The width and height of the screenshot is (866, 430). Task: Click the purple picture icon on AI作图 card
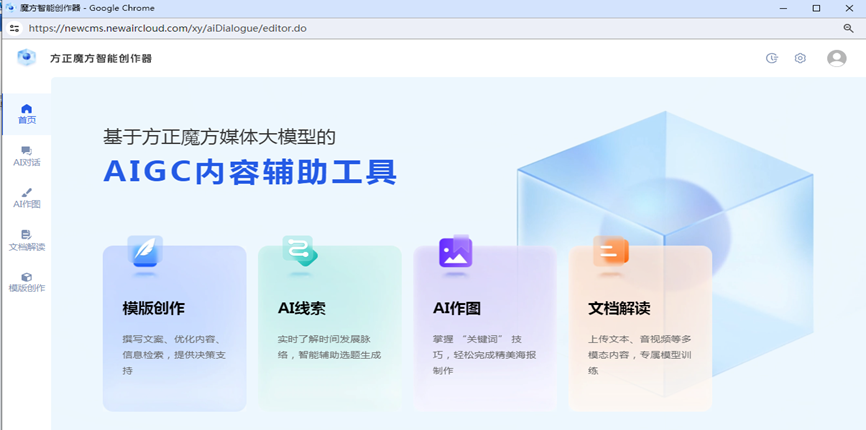click(456, 251)
